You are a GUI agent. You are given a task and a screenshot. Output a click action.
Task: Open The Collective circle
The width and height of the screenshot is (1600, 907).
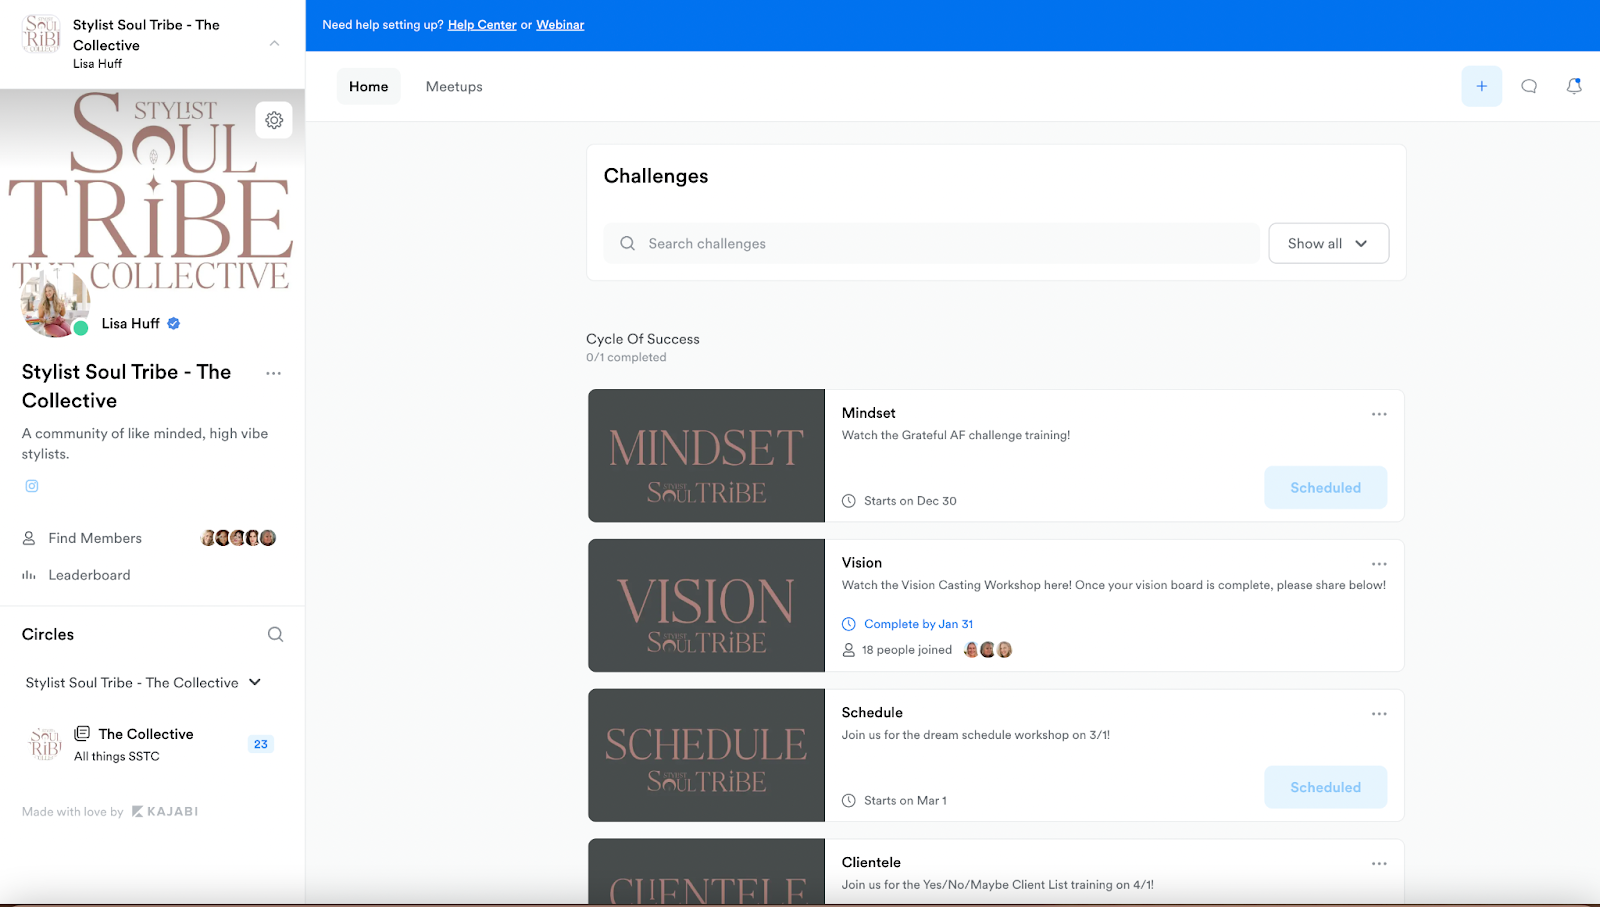coord(146,734)
